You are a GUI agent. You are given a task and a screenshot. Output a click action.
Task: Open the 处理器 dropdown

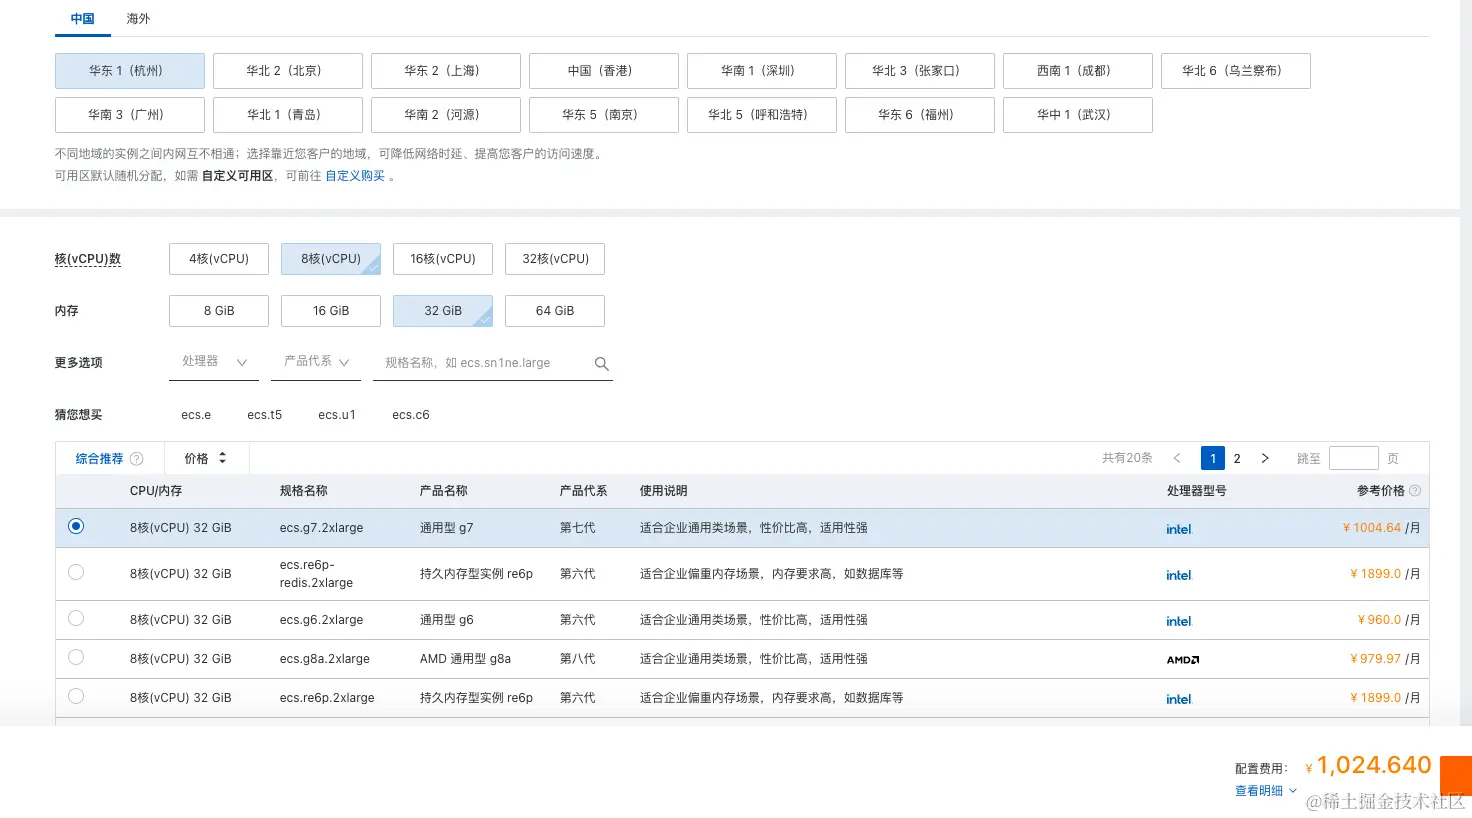214,362
